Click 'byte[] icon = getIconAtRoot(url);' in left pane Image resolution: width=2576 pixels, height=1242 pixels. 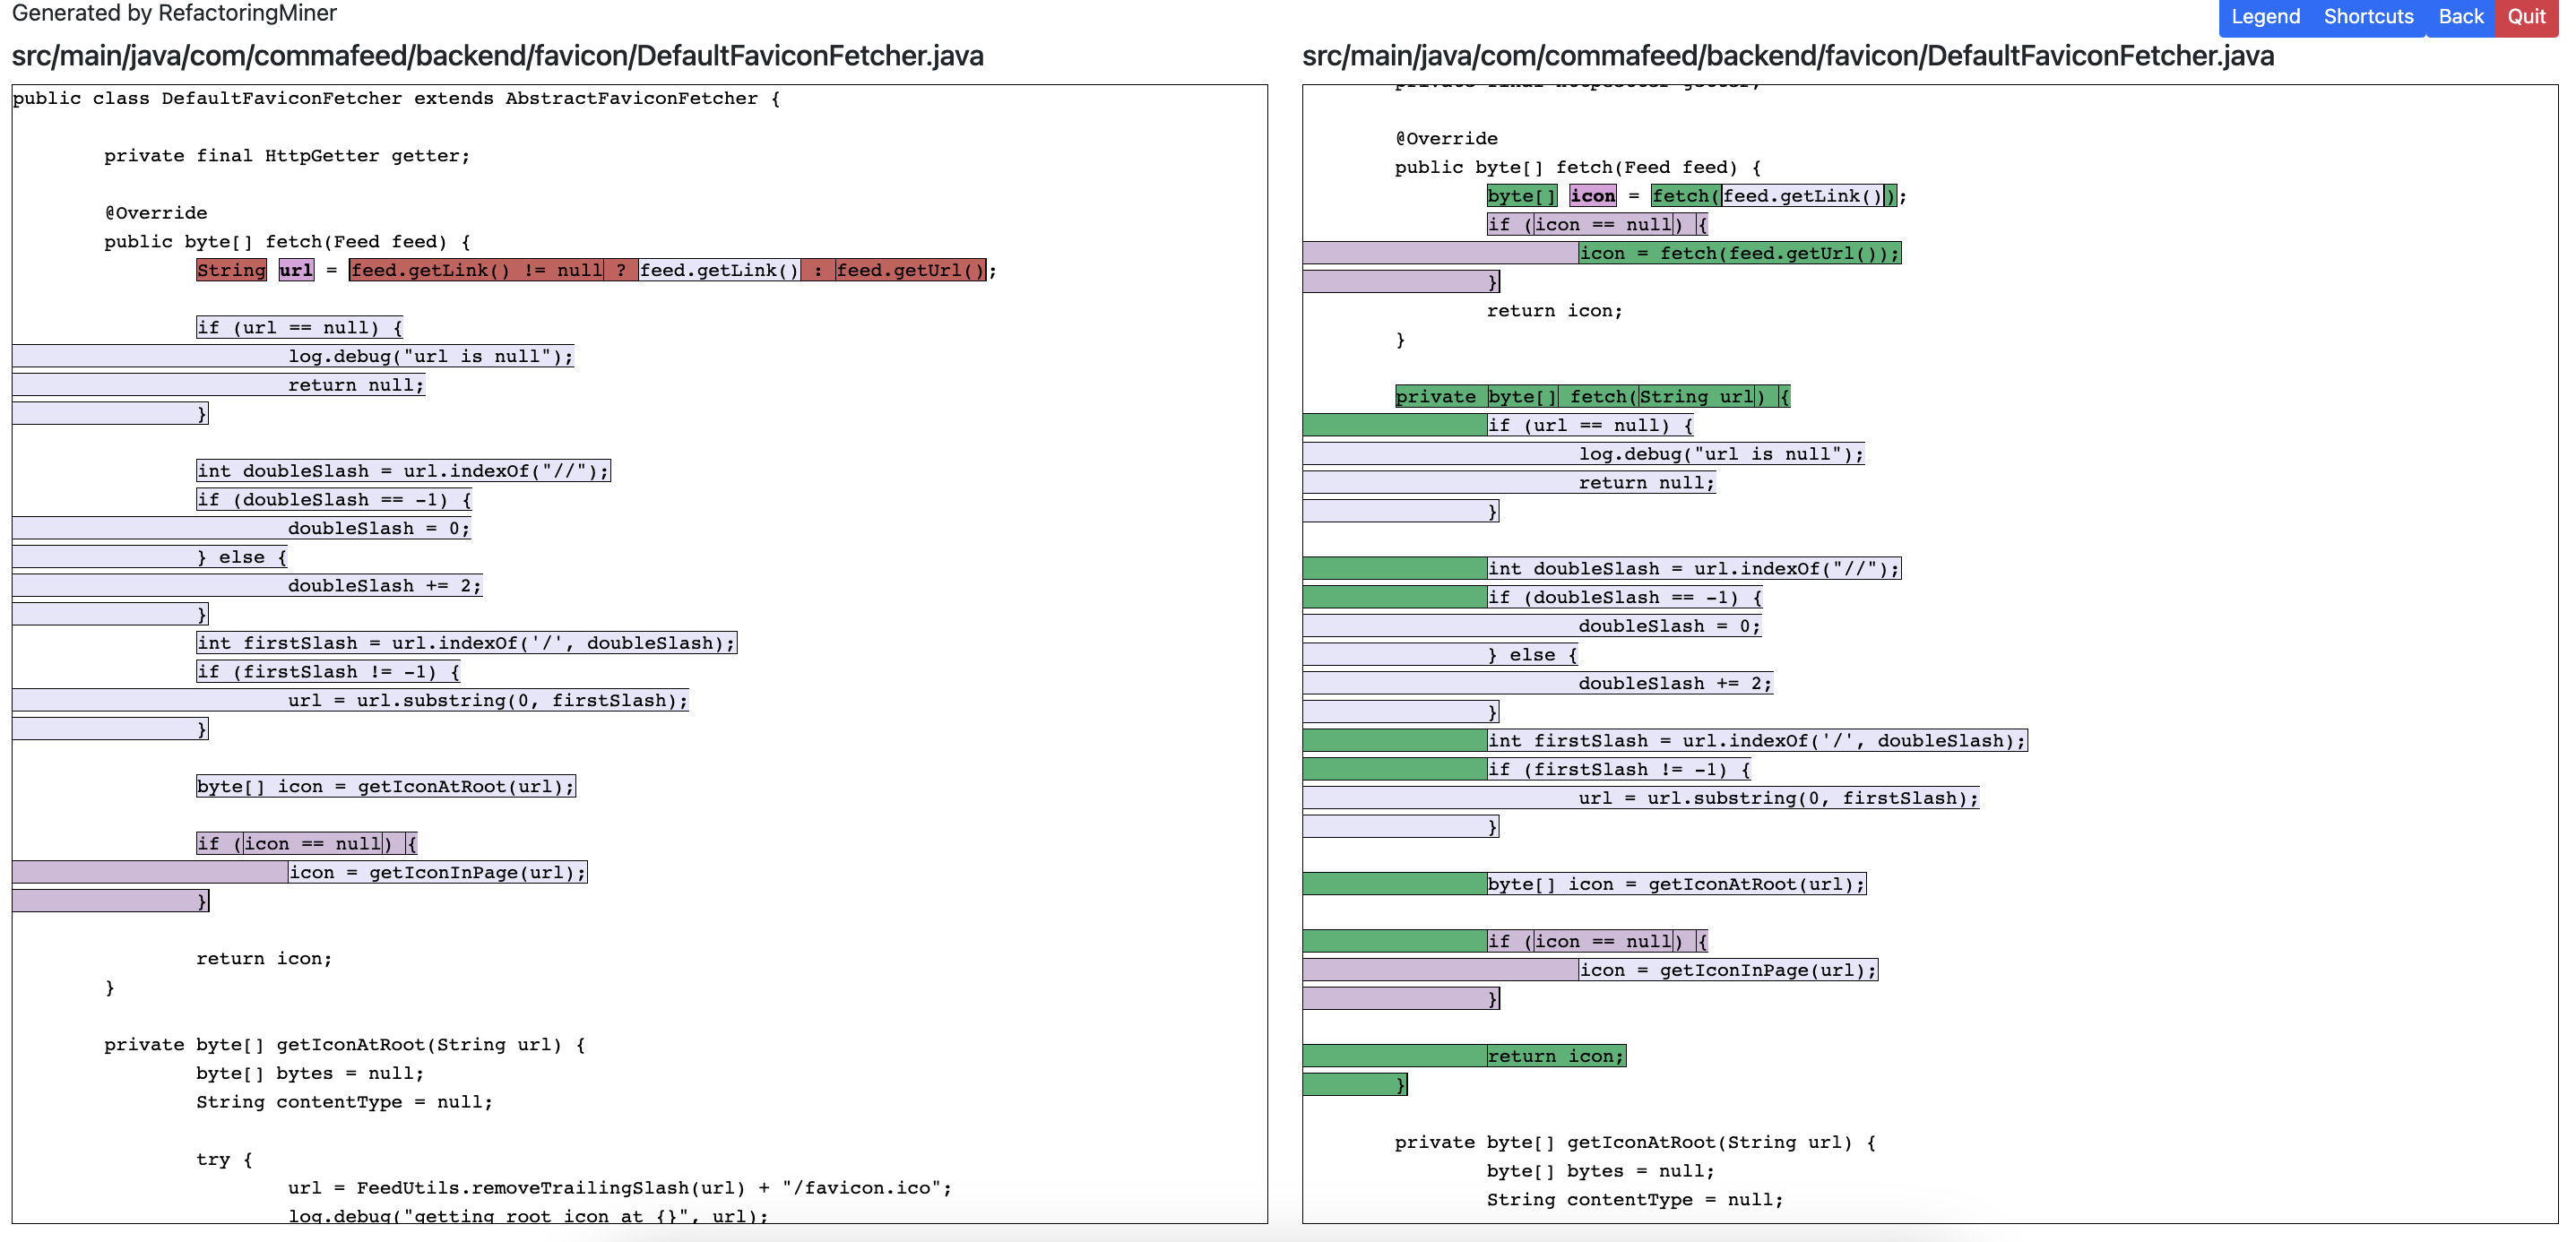coord(385,786)
